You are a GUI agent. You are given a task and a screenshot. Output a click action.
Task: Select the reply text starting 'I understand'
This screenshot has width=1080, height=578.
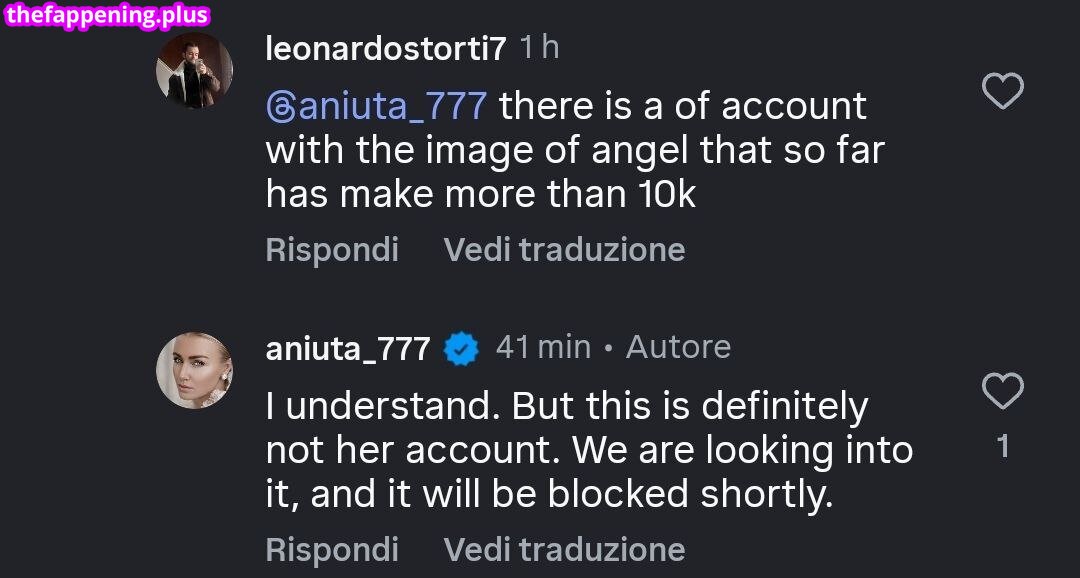point(588,450)
